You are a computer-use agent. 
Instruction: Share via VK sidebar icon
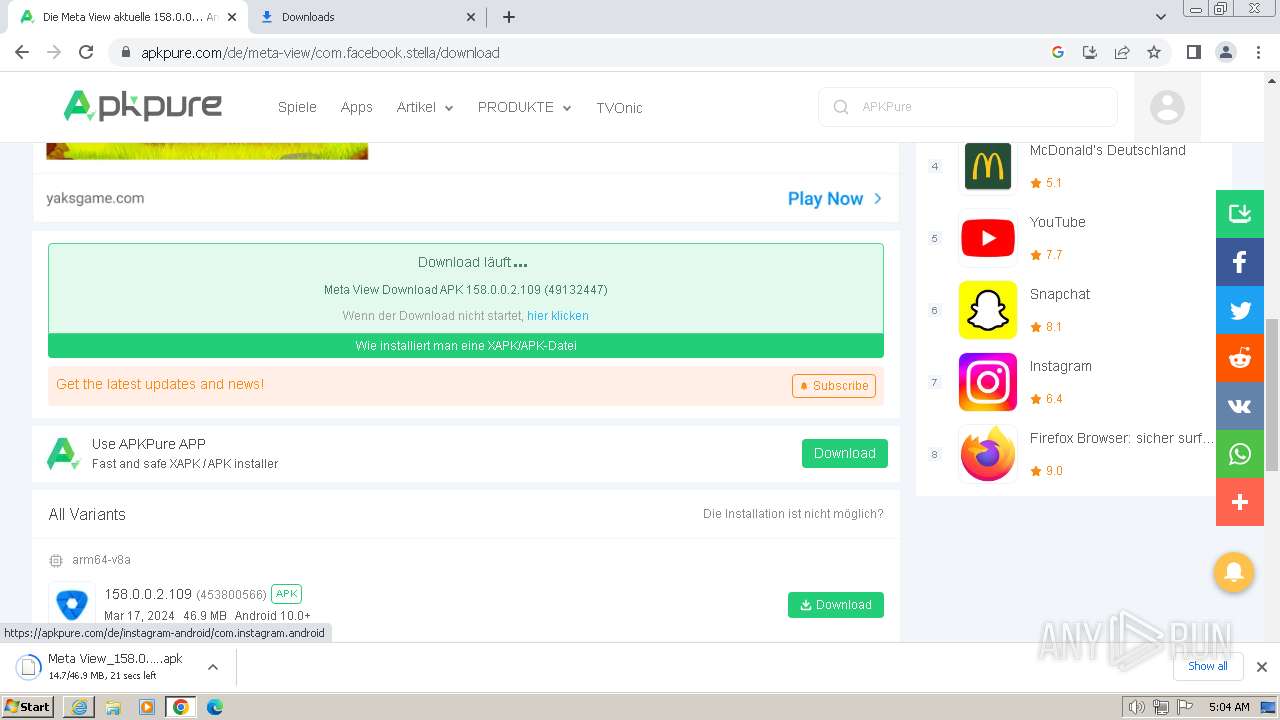[1240, 406]
